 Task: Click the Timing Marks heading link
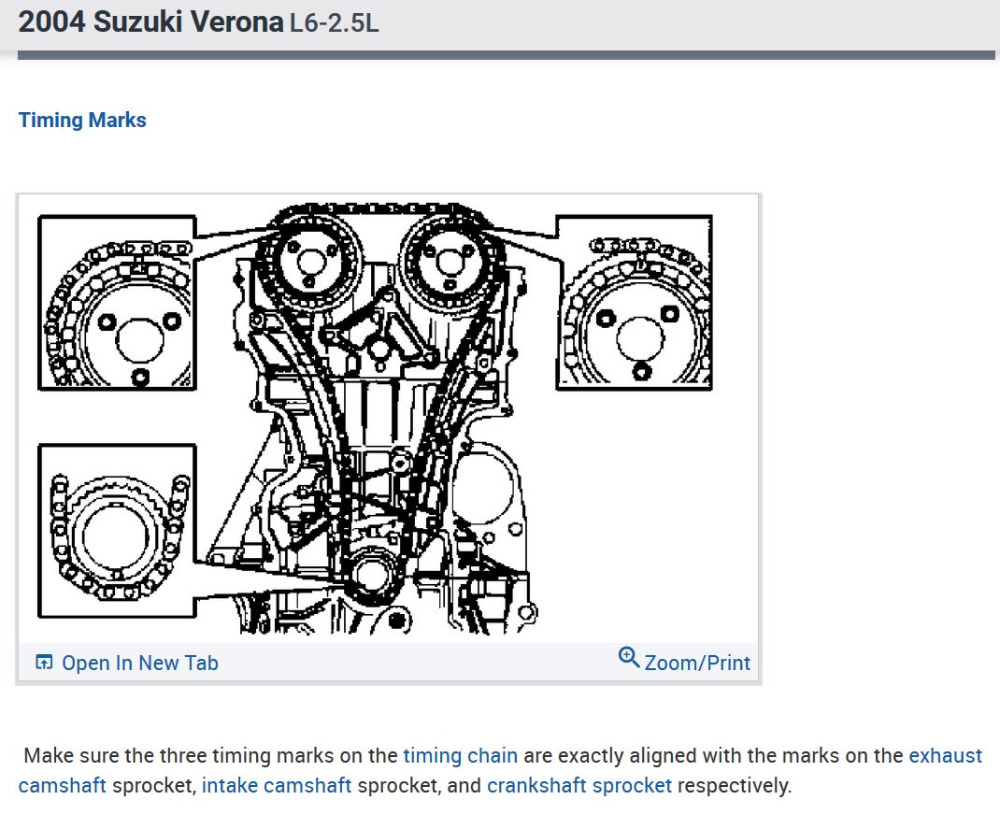(82, 120)
